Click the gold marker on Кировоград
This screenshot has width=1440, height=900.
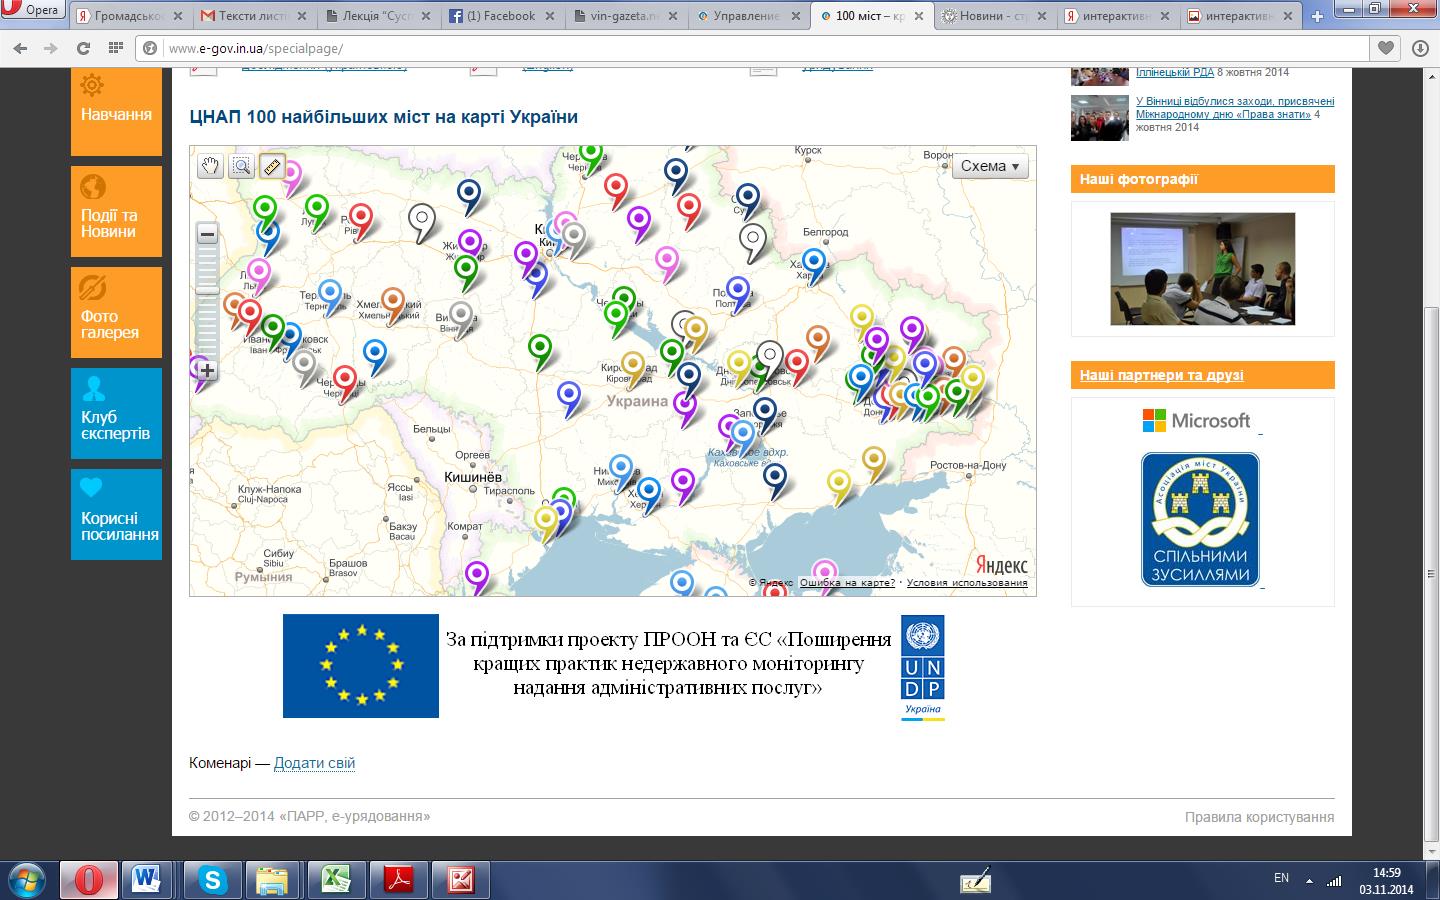pyautogui.click(x=633, y=367)
